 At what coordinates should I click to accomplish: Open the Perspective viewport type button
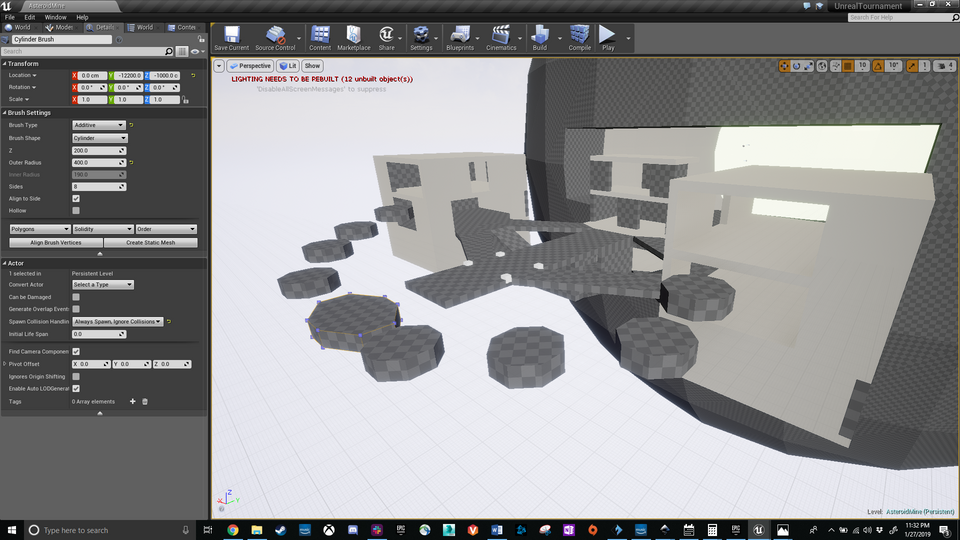tap(250, 66)
